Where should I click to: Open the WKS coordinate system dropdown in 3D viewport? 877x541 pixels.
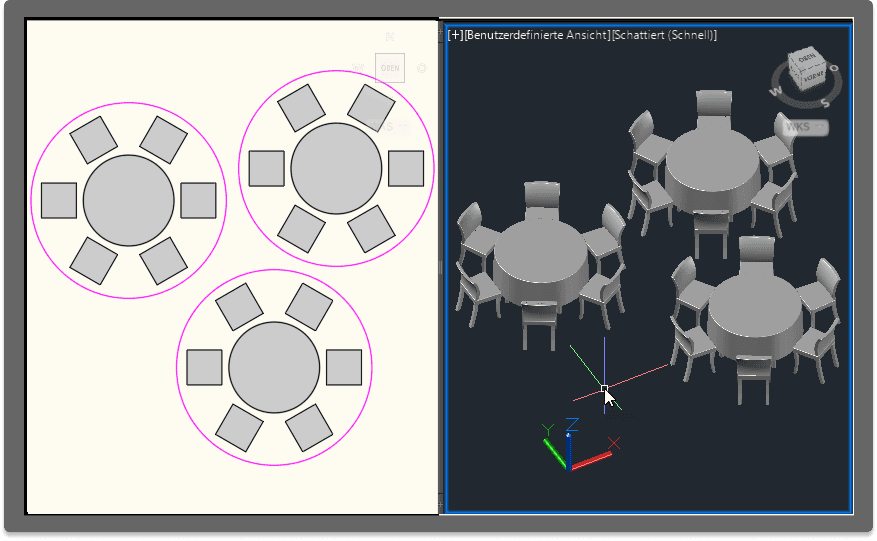tap(800, 127)
